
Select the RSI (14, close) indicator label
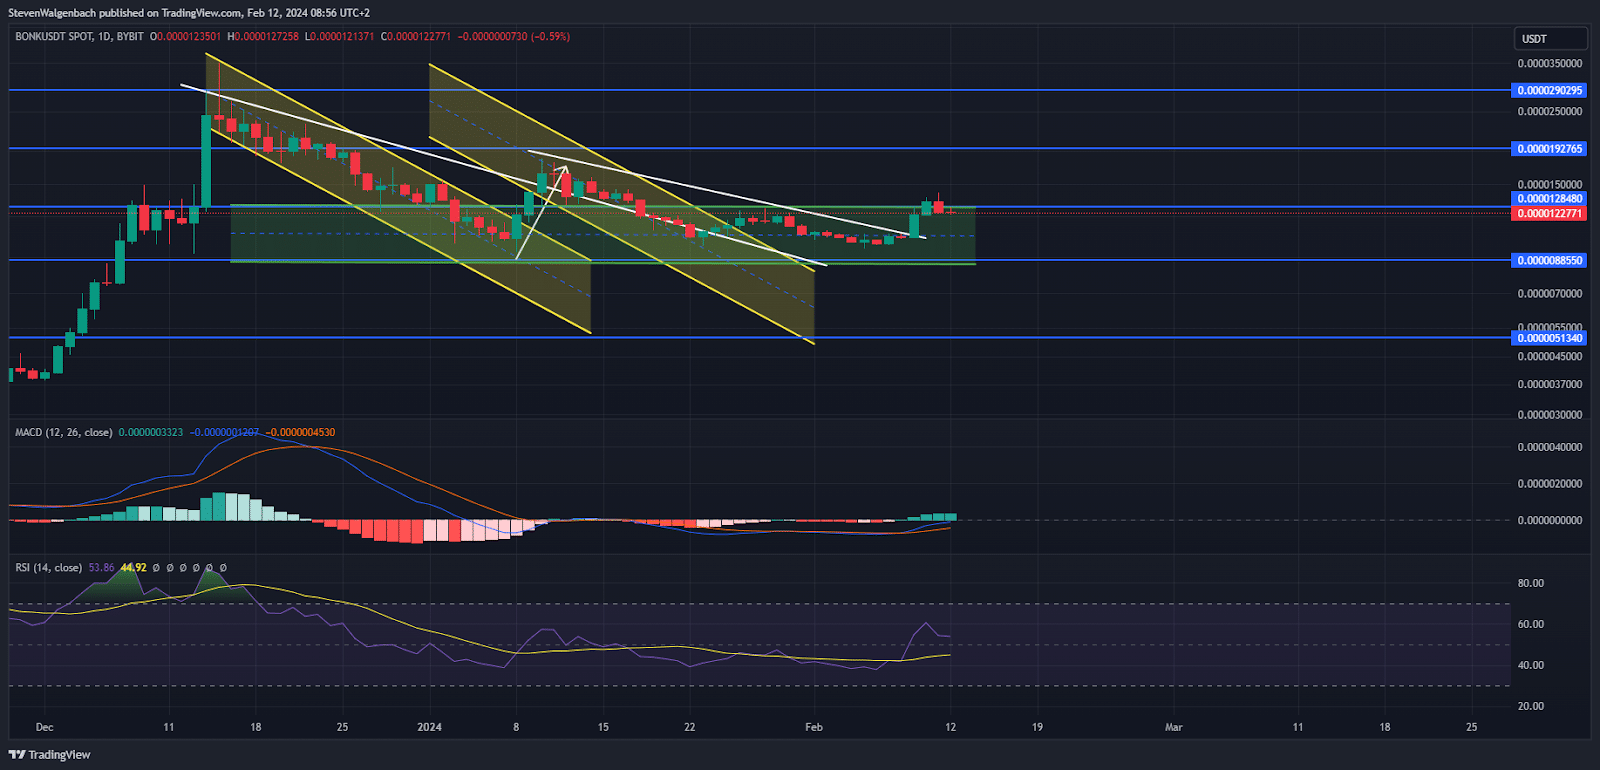coord(48,568)
